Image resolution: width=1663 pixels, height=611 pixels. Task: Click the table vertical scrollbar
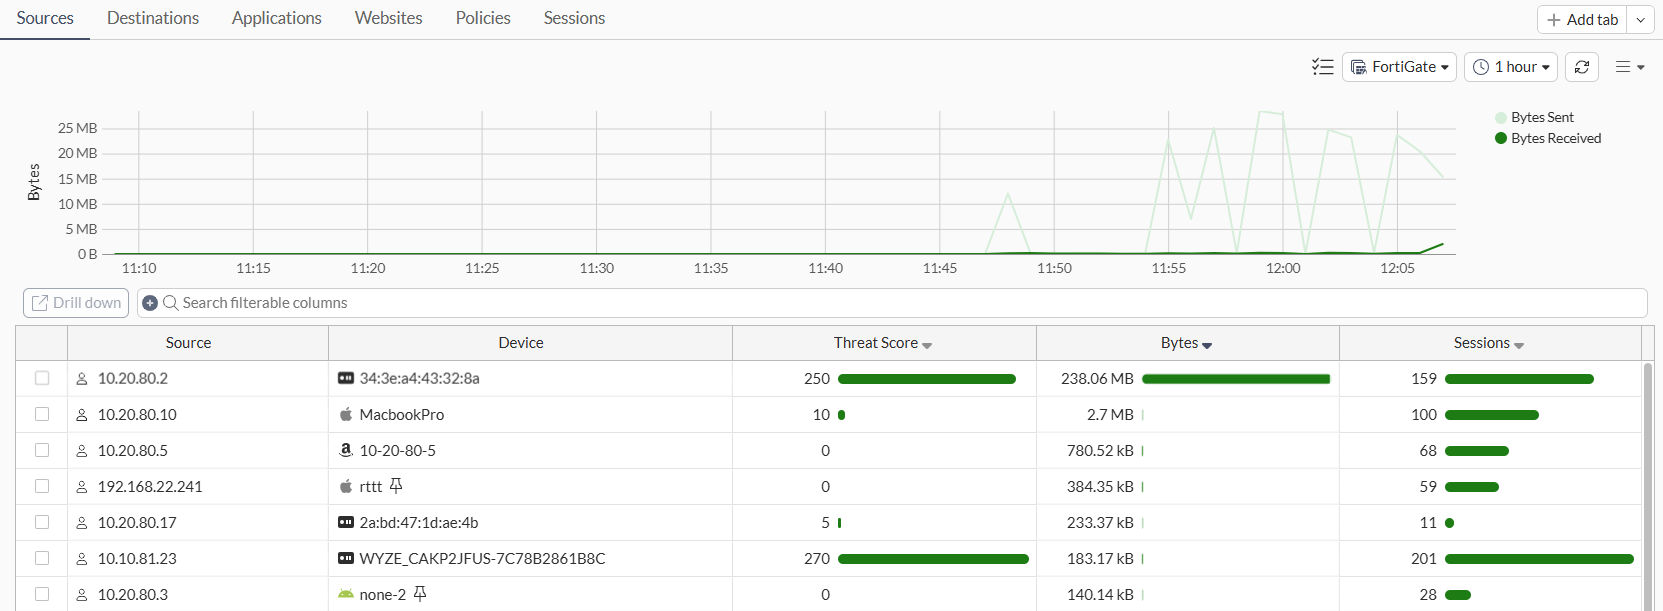pyautogui.click(x=1648, y=486)
